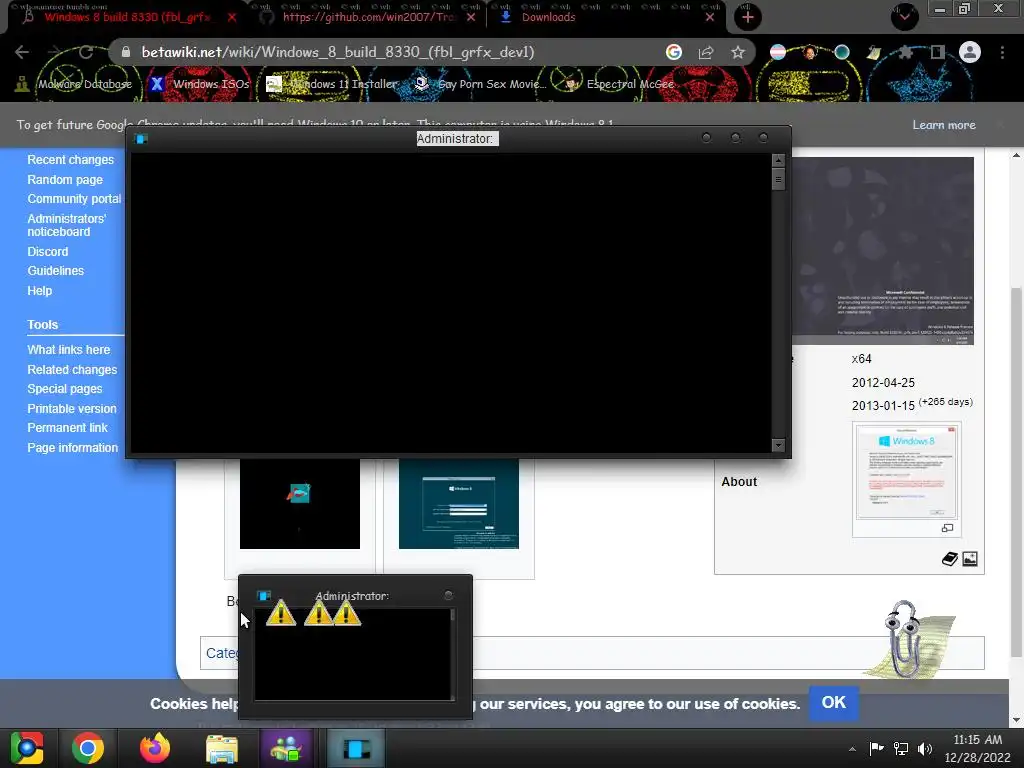Open the first colorful taskbar app icon

point(27,748)
